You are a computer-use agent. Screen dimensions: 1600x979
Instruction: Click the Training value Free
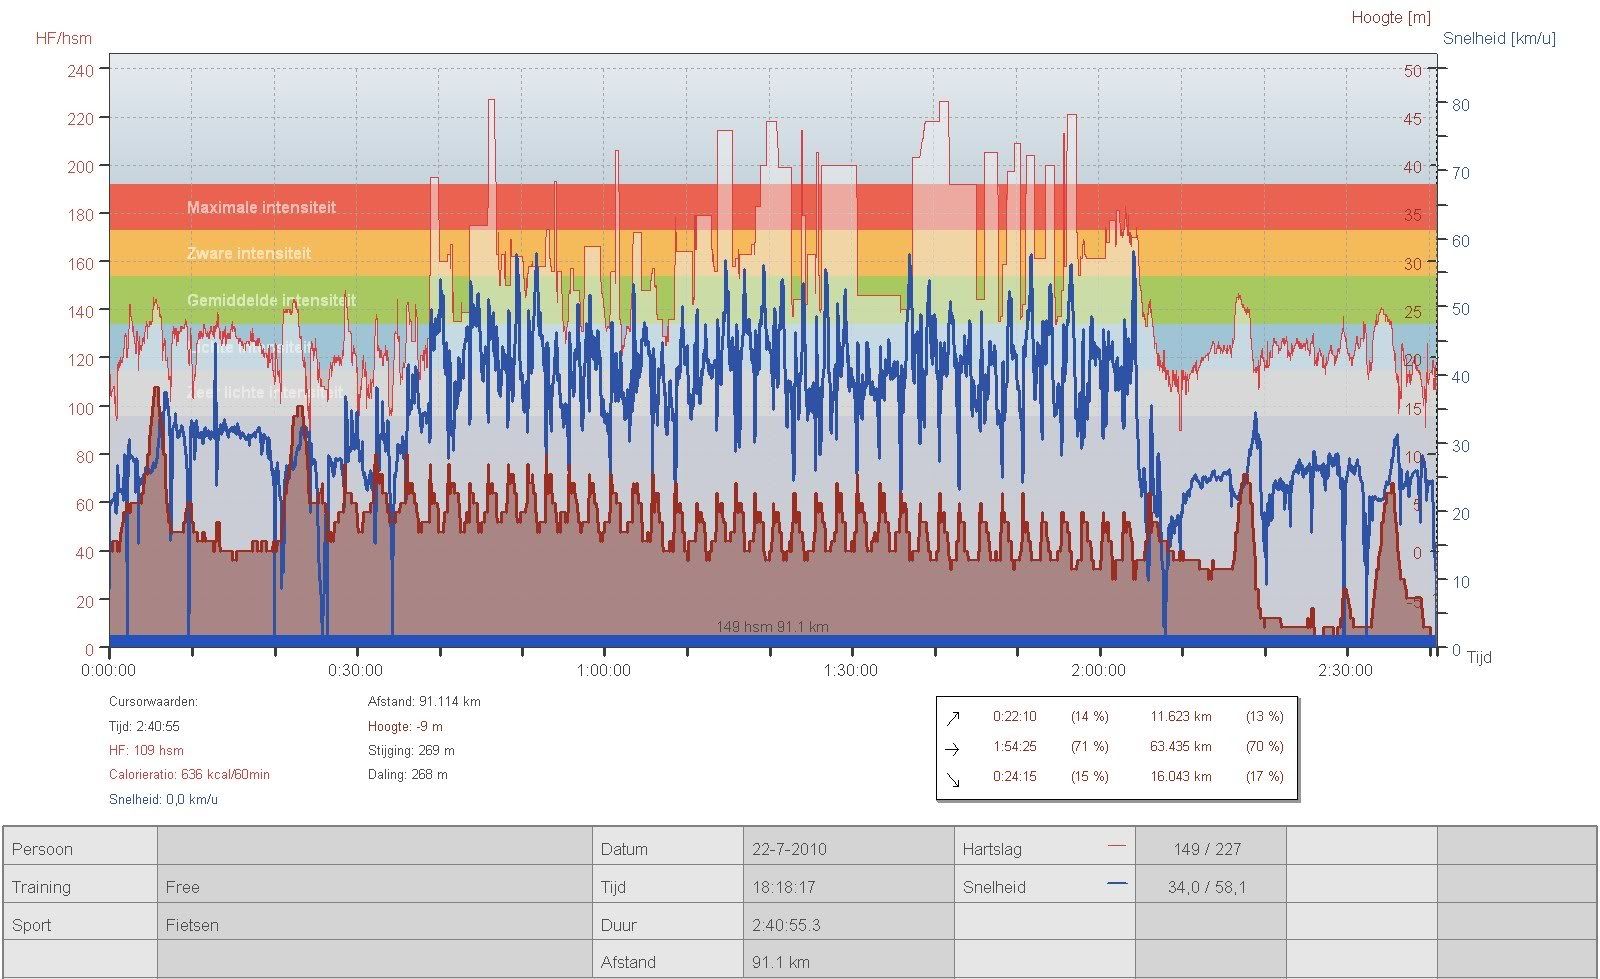pyautogui.click(x=182, y=887)
